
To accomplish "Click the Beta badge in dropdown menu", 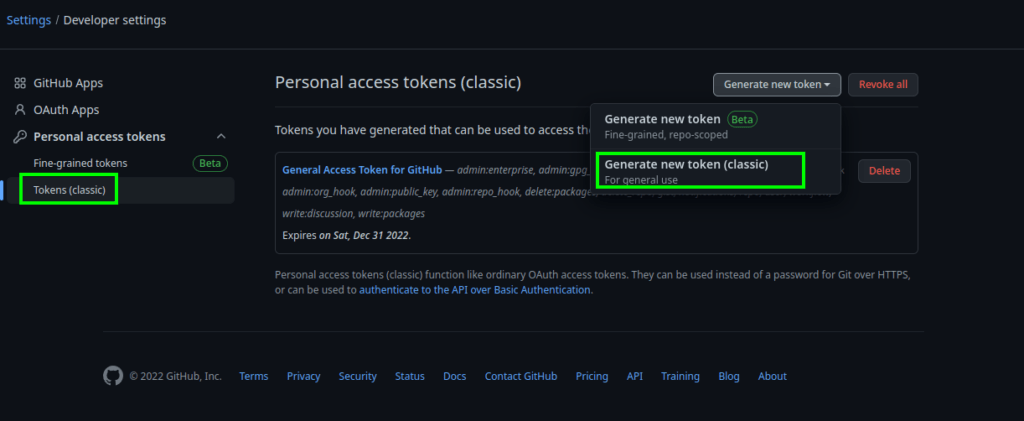I will click(x=743, y=119).
